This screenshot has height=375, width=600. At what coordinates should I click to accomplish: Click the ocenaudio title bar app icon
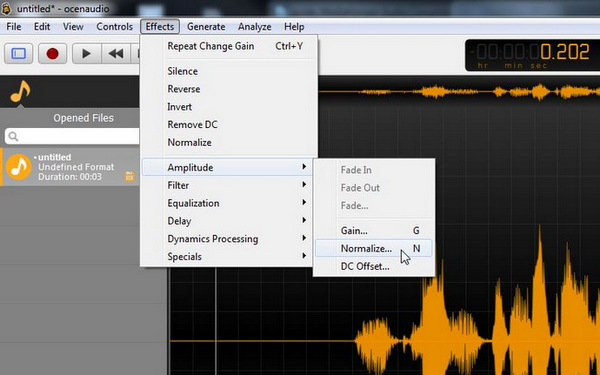point(7,8)
